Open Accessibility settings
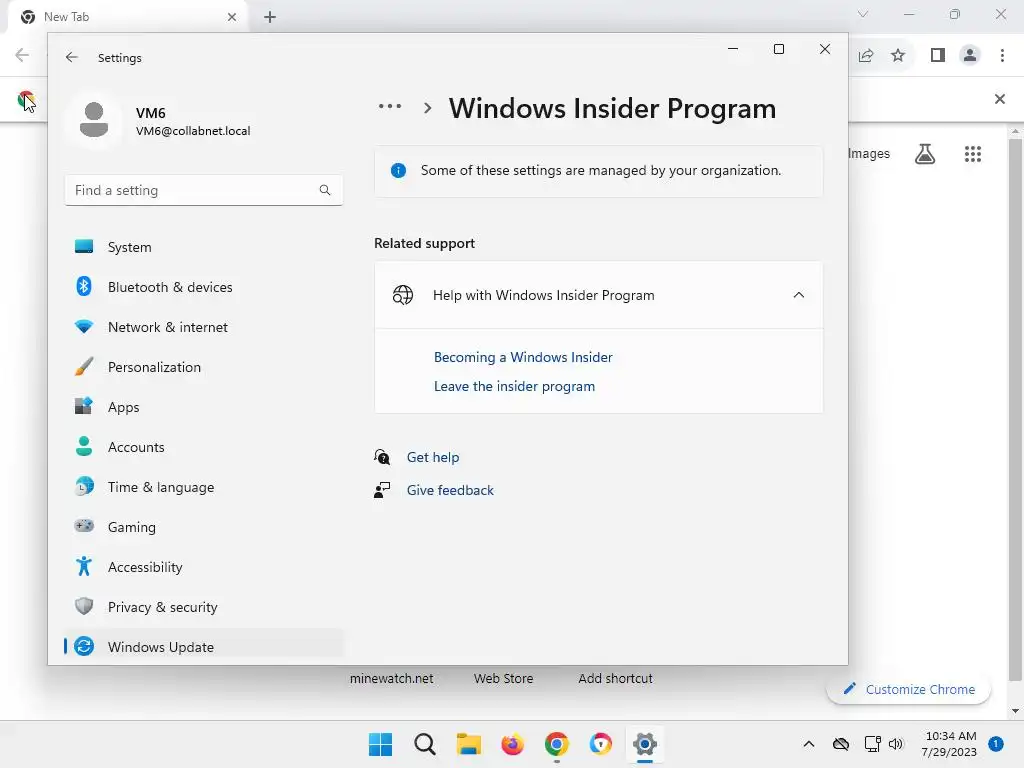Image resolution: width=1024 pixels, height=768 pixels. pos(204,566)
